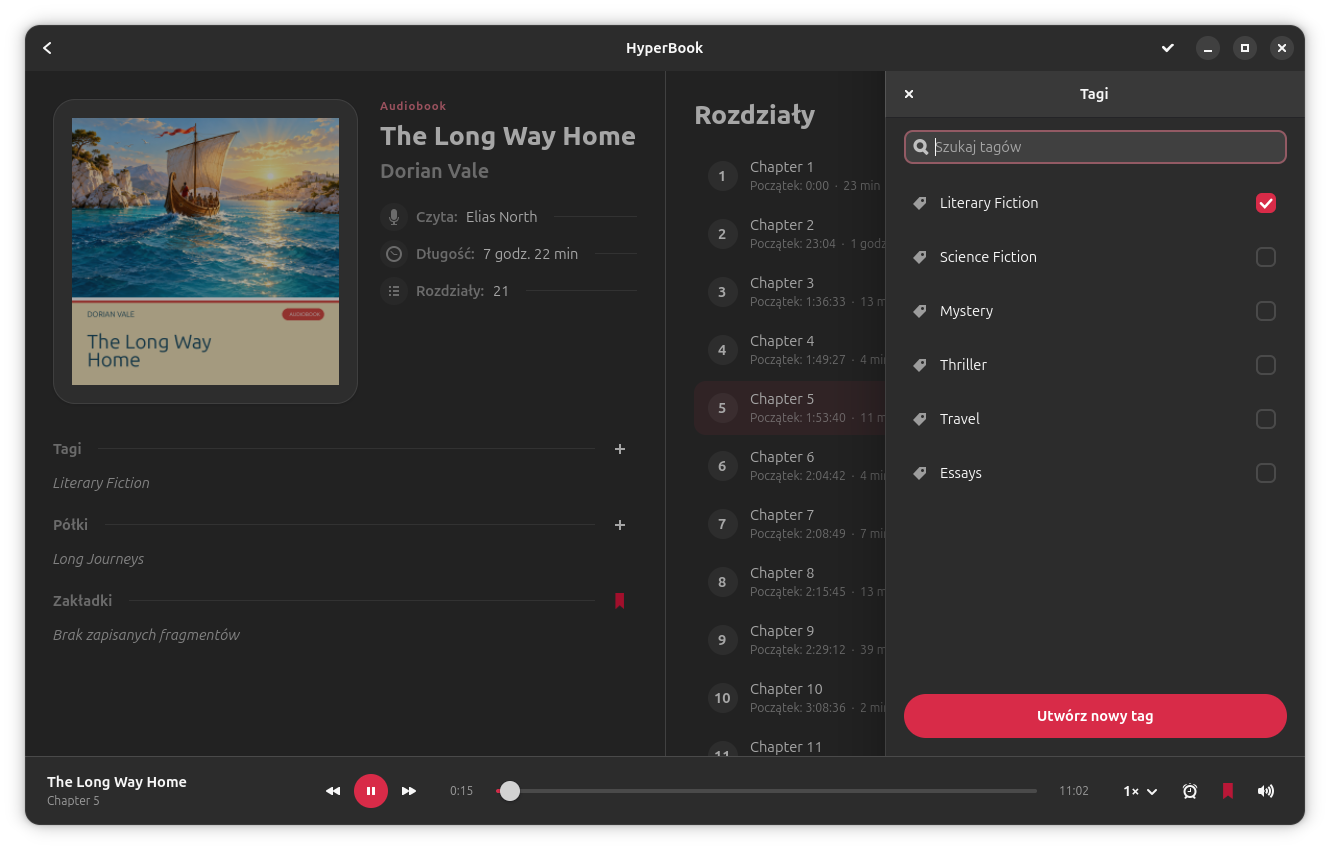Click the Literary Fiction tag under Tagi heading
1330x850 pixels.
click(101, 483)
